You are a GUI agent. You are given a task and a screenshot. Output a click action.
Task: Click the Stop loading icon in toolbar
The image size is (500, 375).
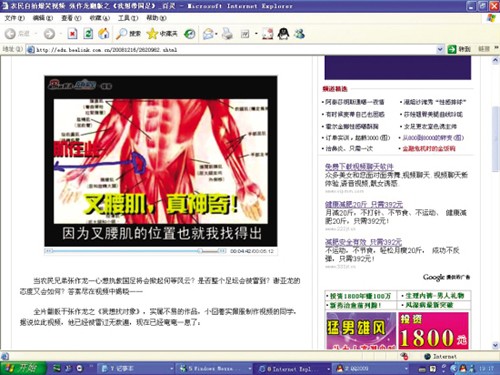[72, 34]
